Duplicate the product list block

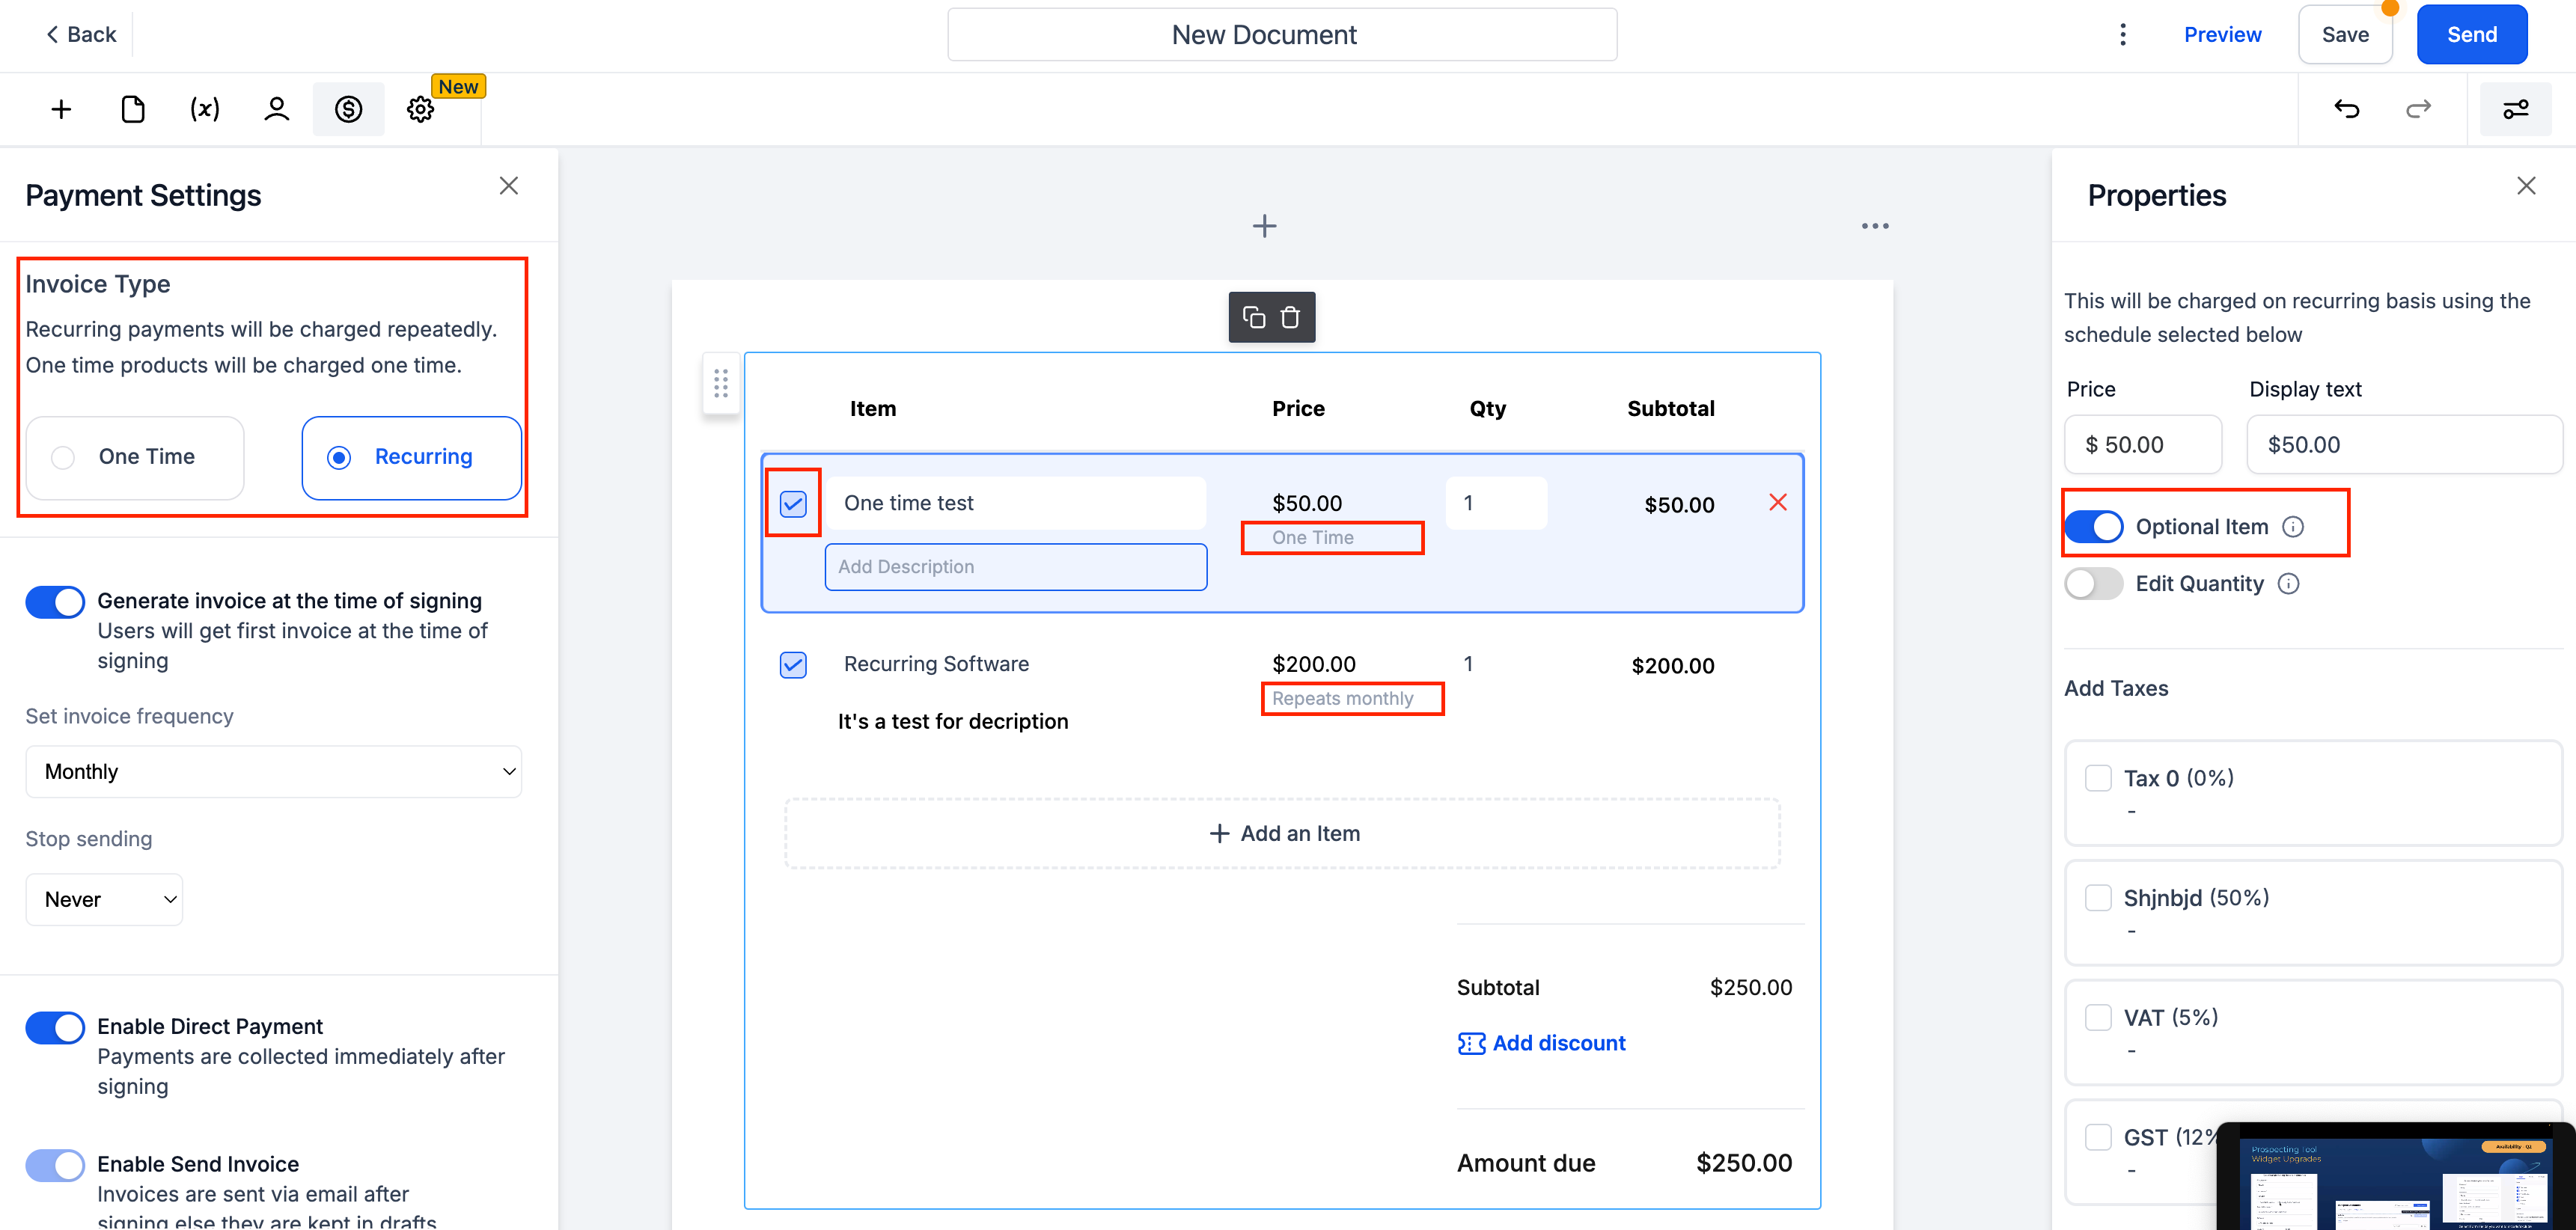coord(1254,317)
